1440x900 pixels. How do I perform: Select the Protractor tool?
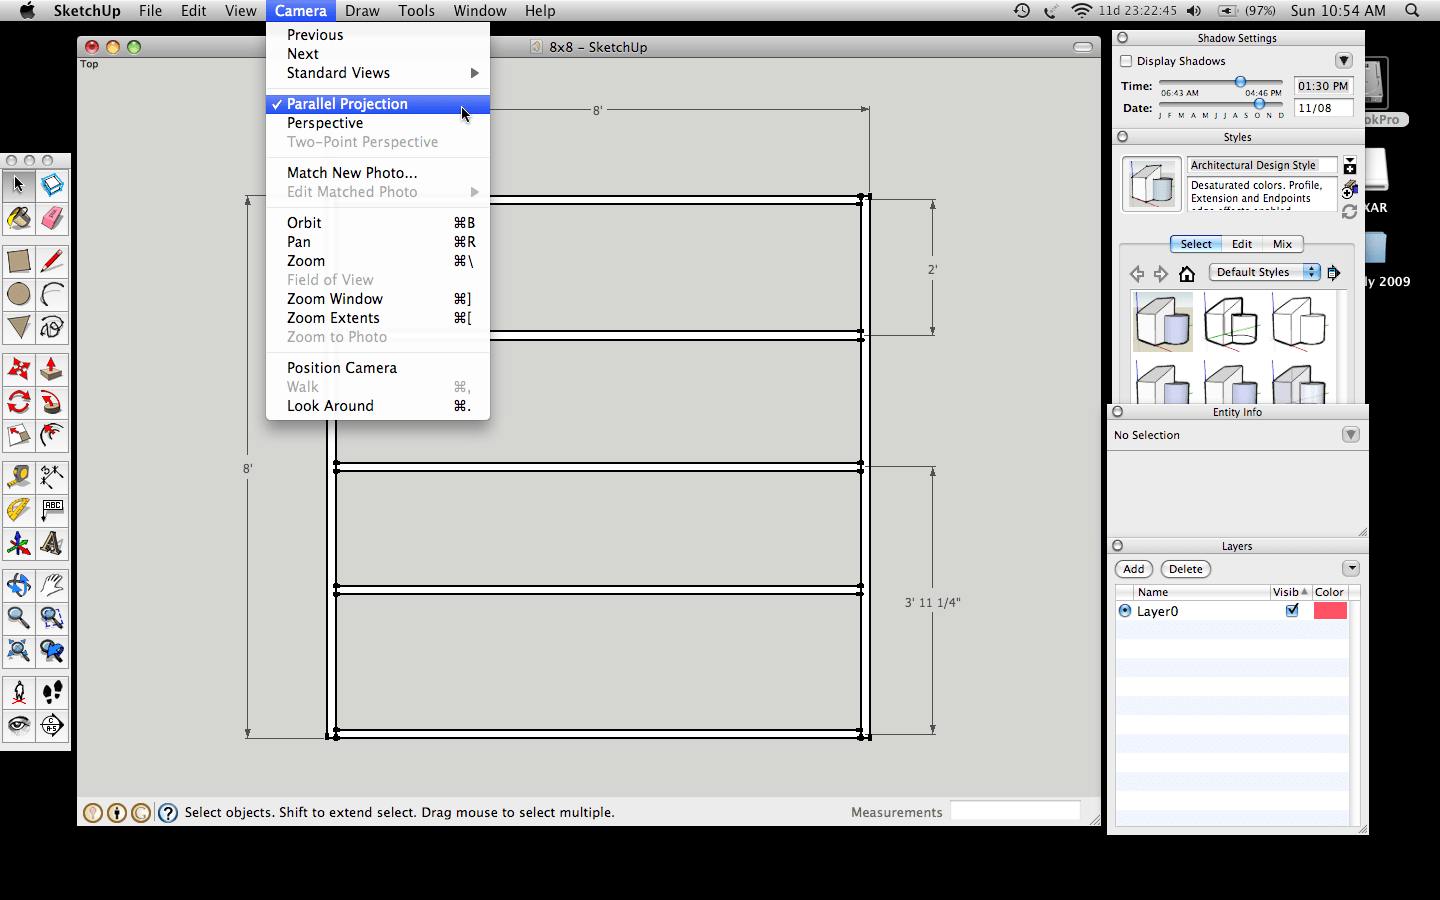pyautogui.click(x=18, y=511)
